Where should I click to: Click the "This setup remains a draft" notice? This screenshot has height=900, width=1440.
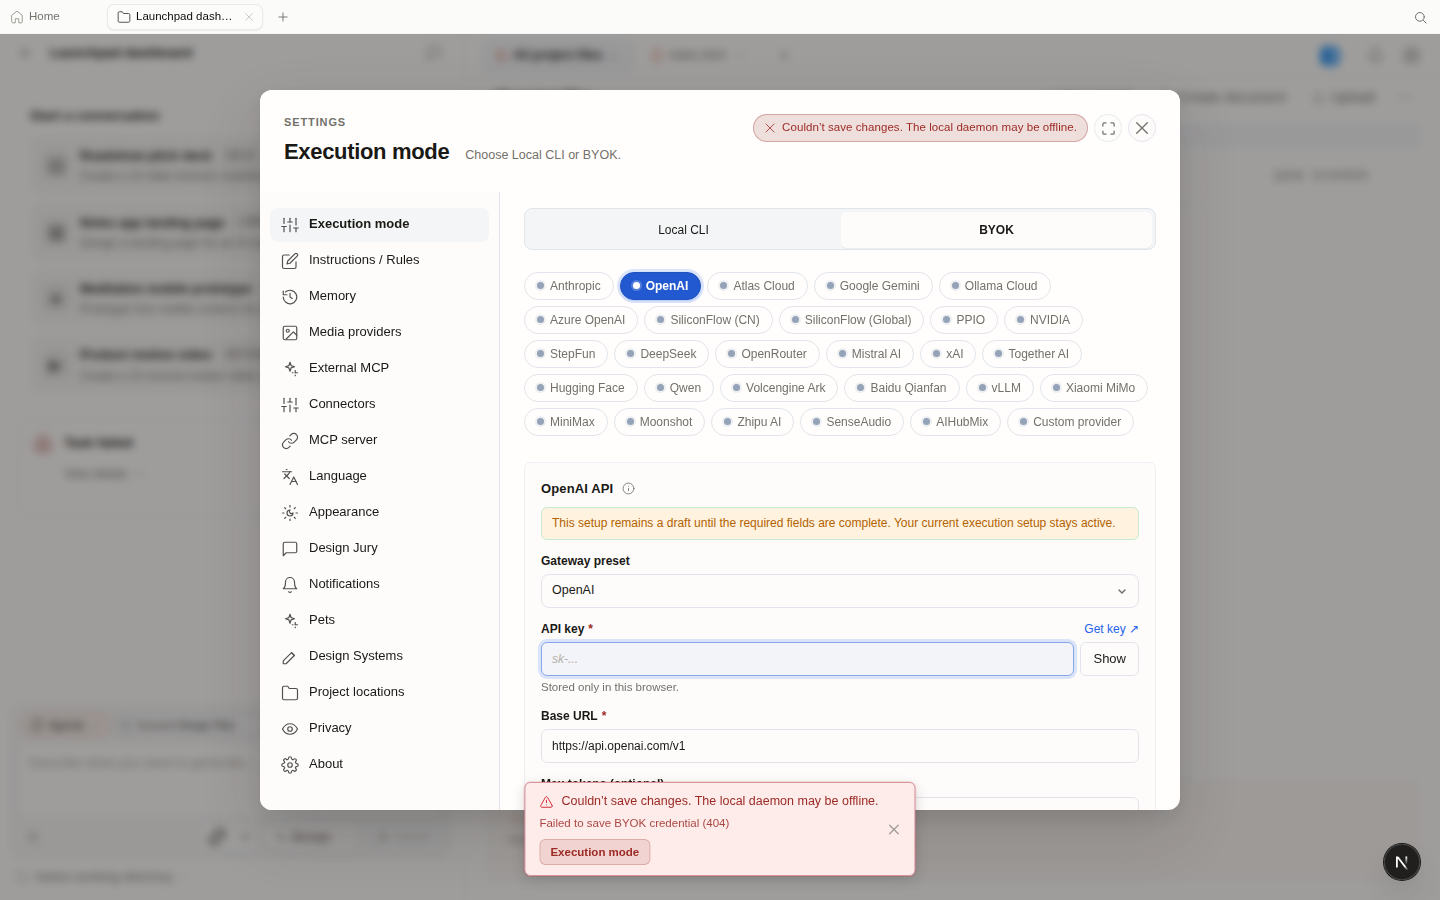click(x=840, y=523)
